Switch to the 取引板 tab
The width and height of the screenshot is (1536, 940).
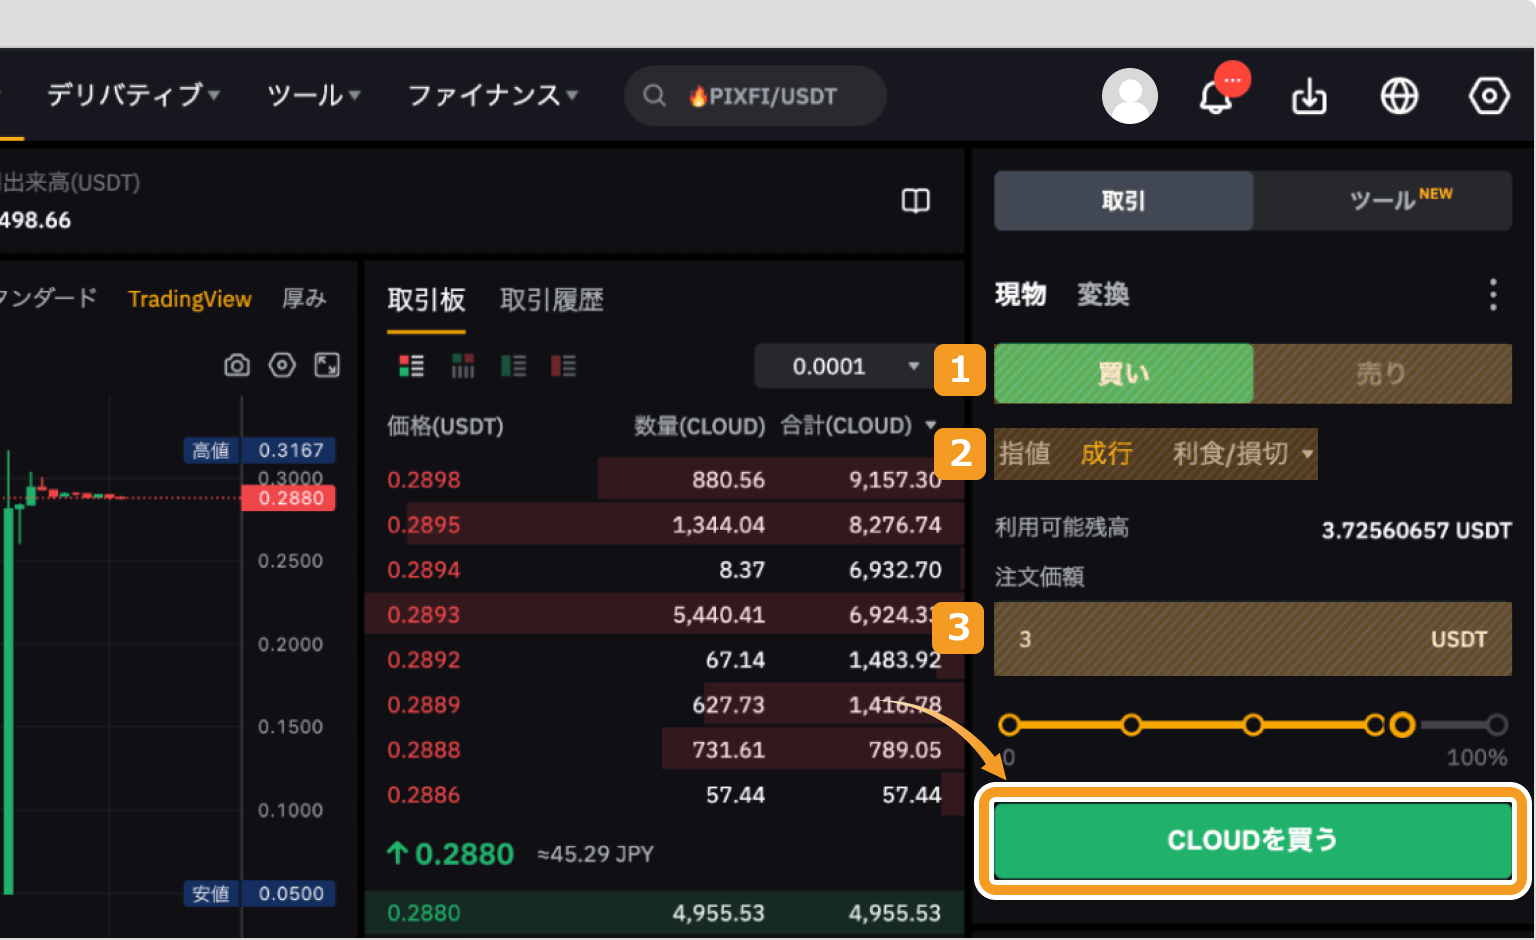coord(426,300)
